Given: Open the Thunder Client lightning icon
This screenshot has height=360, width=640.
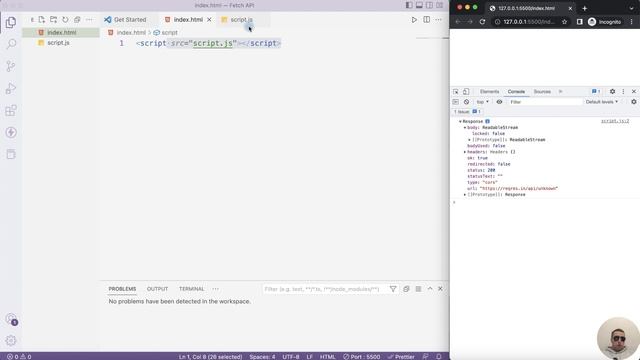Looking at the screenshot, I should click(x=11, y=132).
